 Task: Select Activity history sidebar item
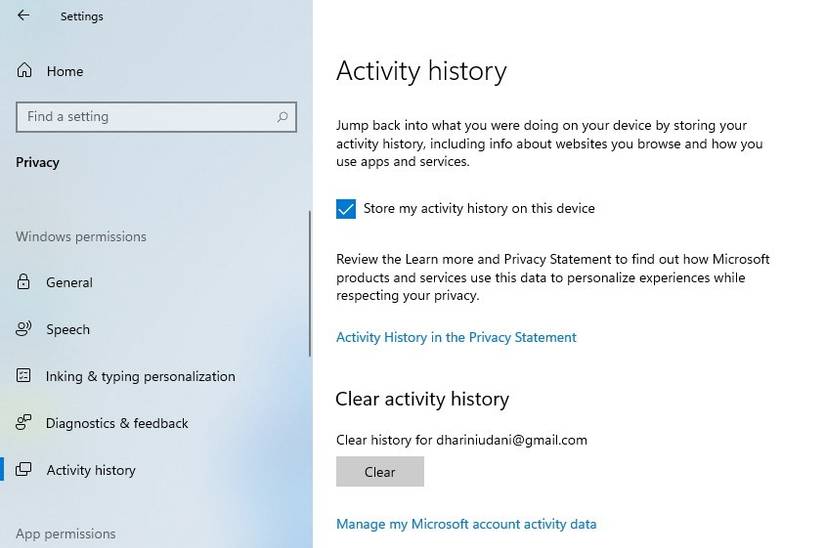click(x=91, y=470)
